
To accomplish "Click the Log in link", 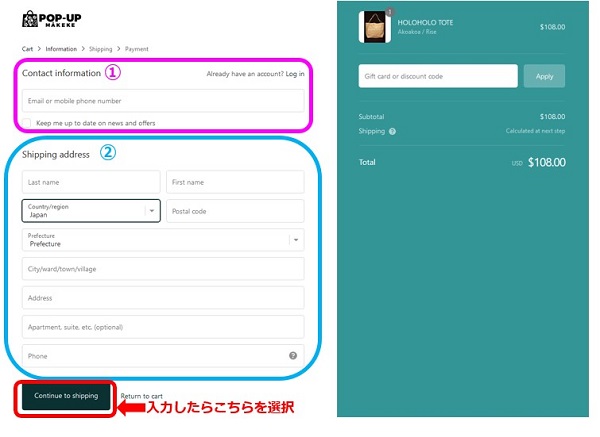I will pos(295,74).
